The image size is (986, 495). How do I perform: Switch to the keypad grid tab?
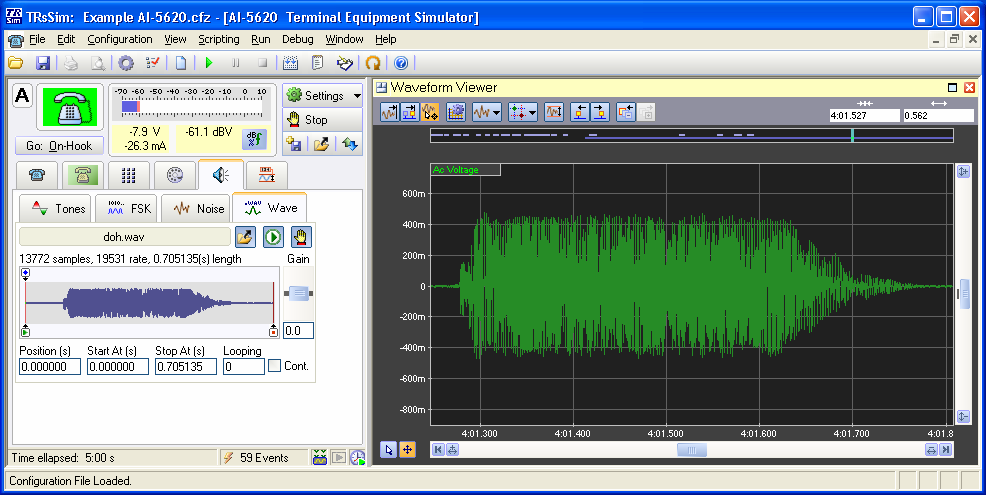(129, 175)
